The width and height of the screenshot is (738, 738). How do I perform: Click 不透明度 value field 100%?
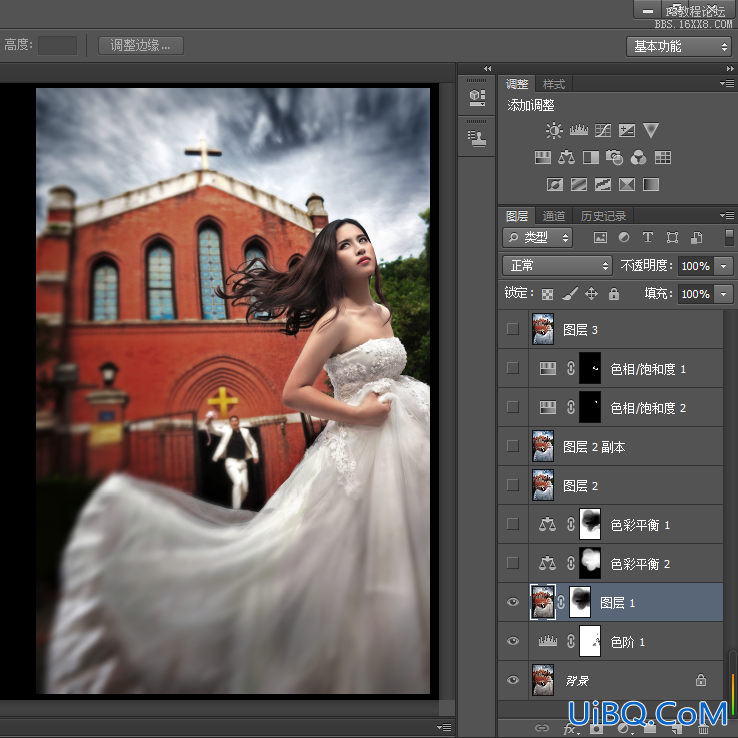696,266
